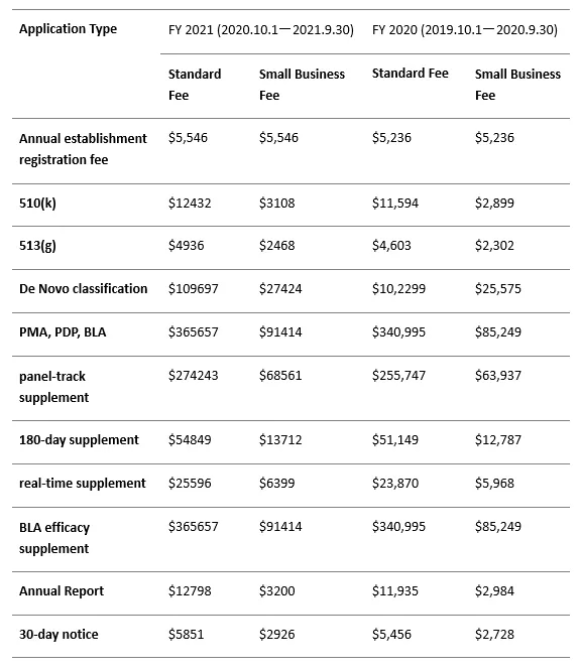Click the Application Type column header
The width and height of the screenshot is (580, 670).
(x=68, y=29)
